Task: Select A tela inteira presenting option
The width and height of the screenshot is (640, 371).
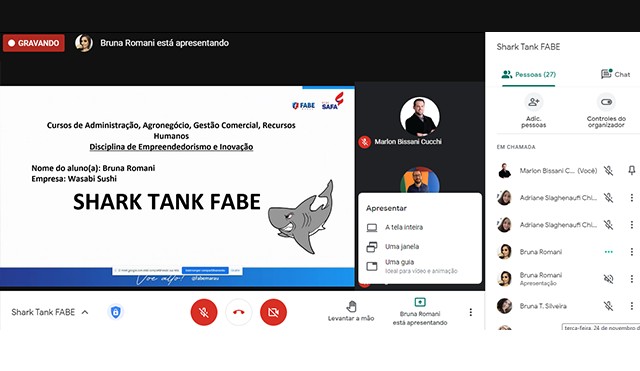Action: pyautogui.click(x=420, y=227)
